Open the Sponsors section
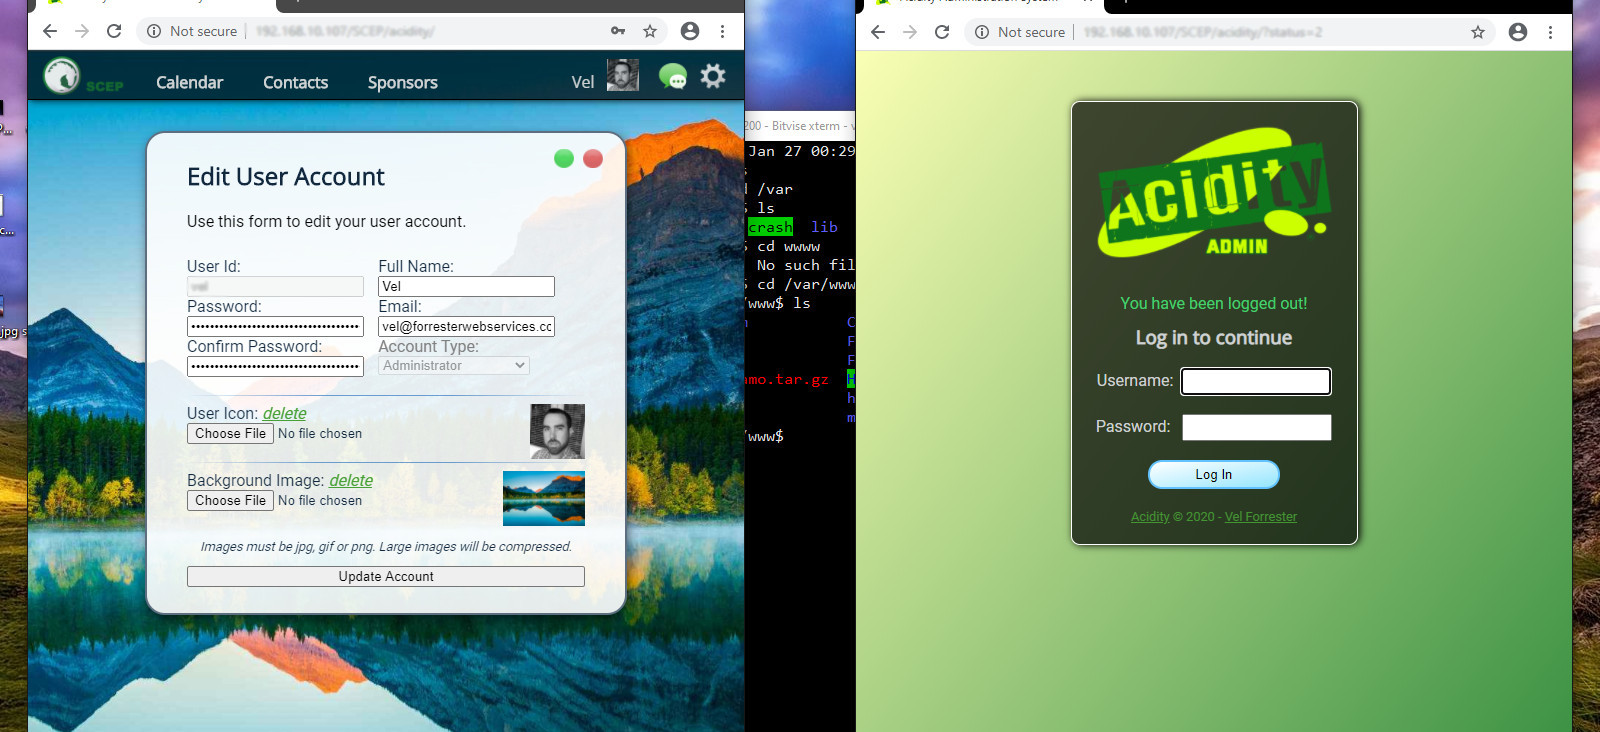 402,82
